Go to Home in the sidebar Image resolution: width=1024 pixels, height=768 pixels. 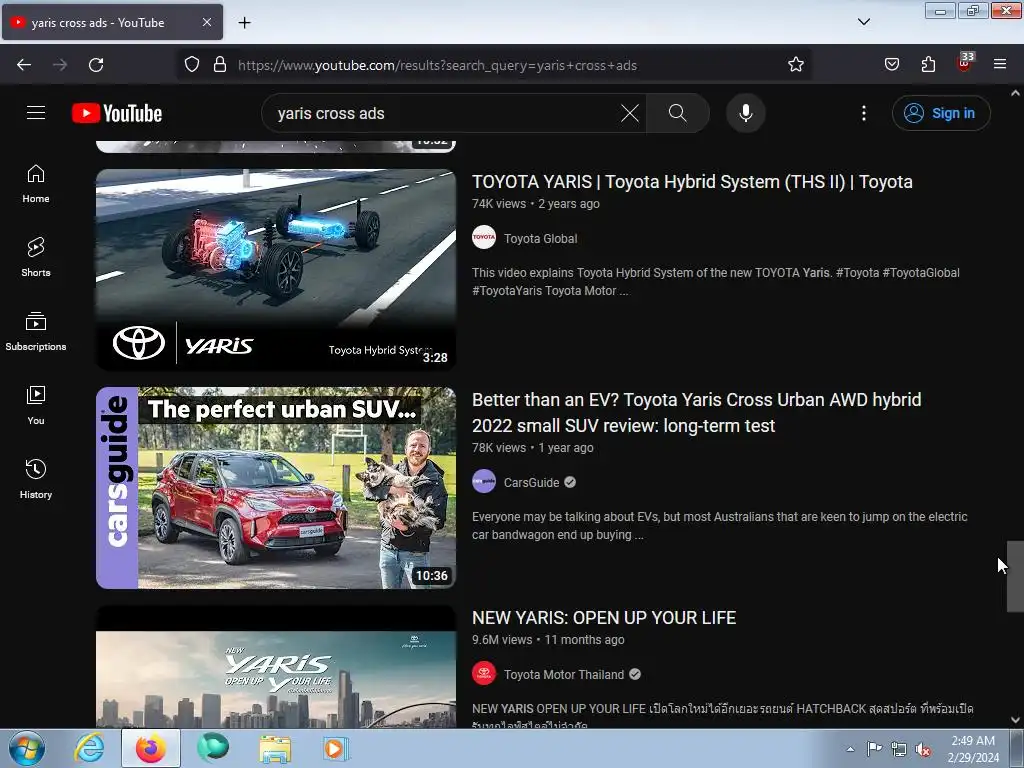(36, 184)
